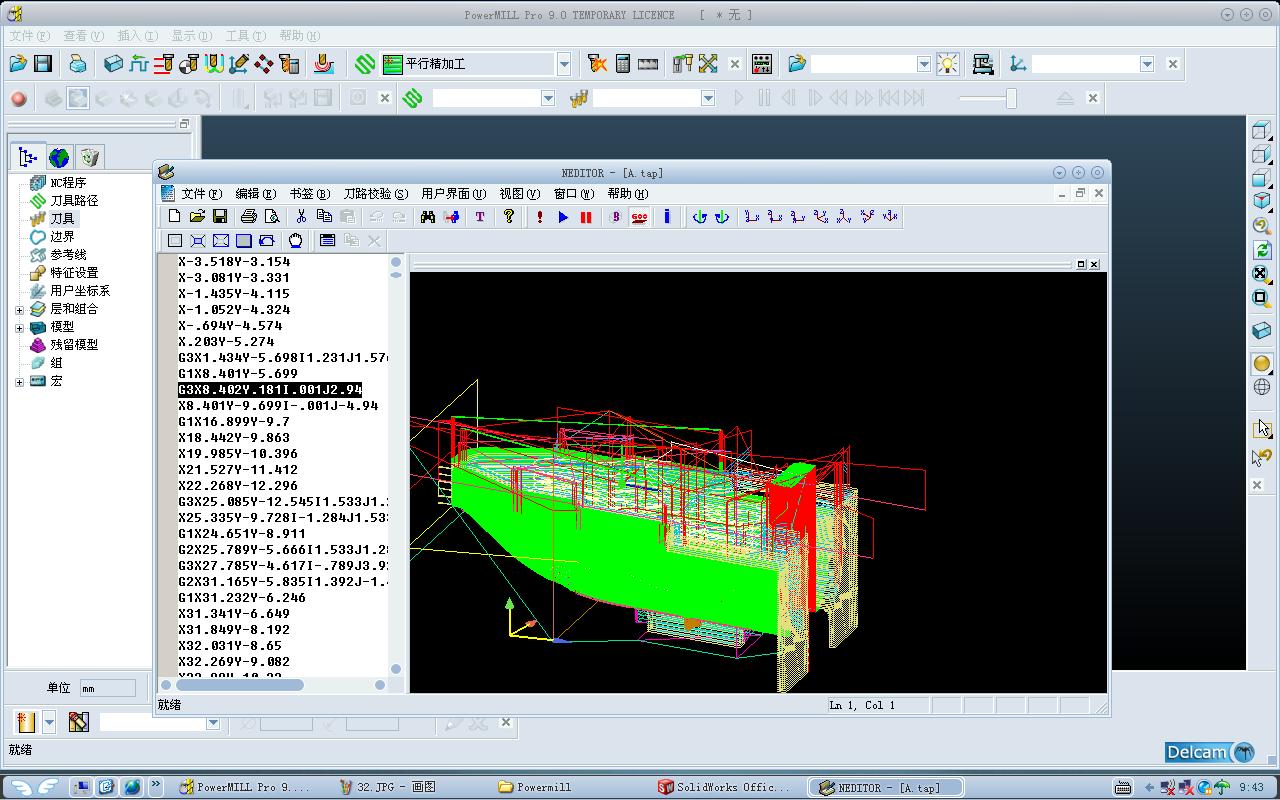The image size is (1280, 800).
Task: Open the 平行精加工 strategy dropdown
Action: [564, 64]
